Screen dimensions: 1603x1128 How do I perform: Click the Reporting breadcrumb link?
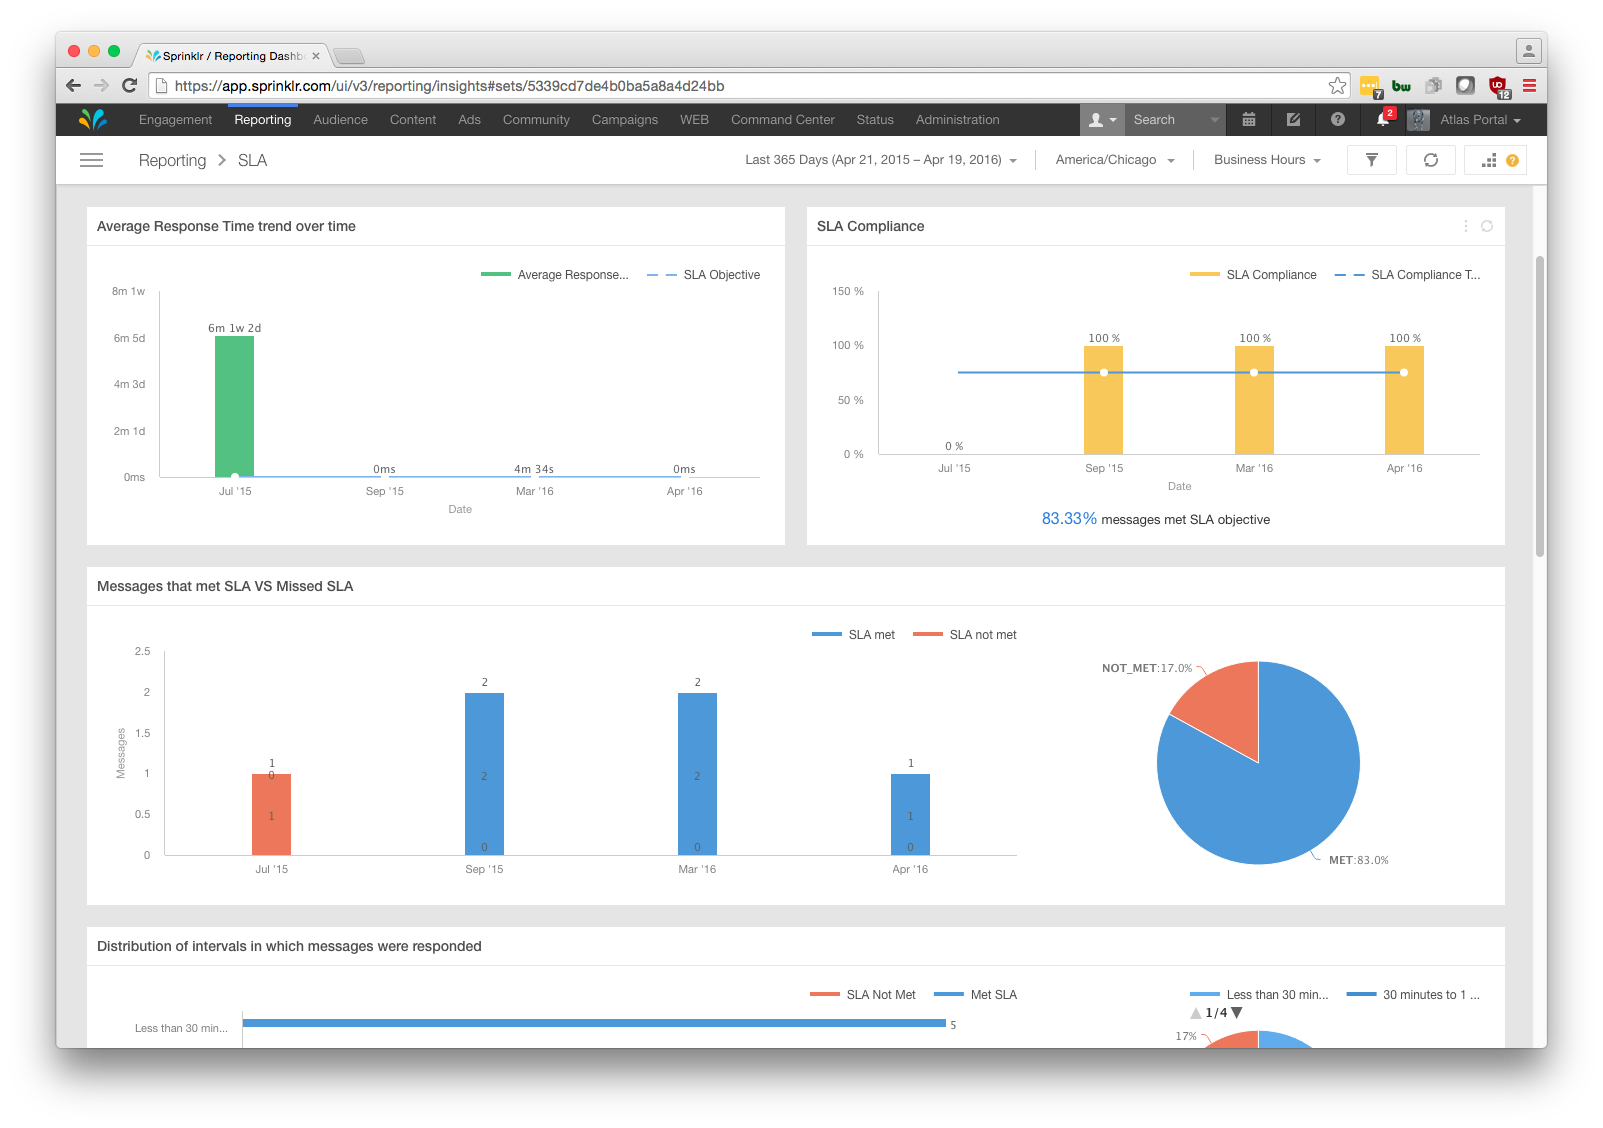172,160
